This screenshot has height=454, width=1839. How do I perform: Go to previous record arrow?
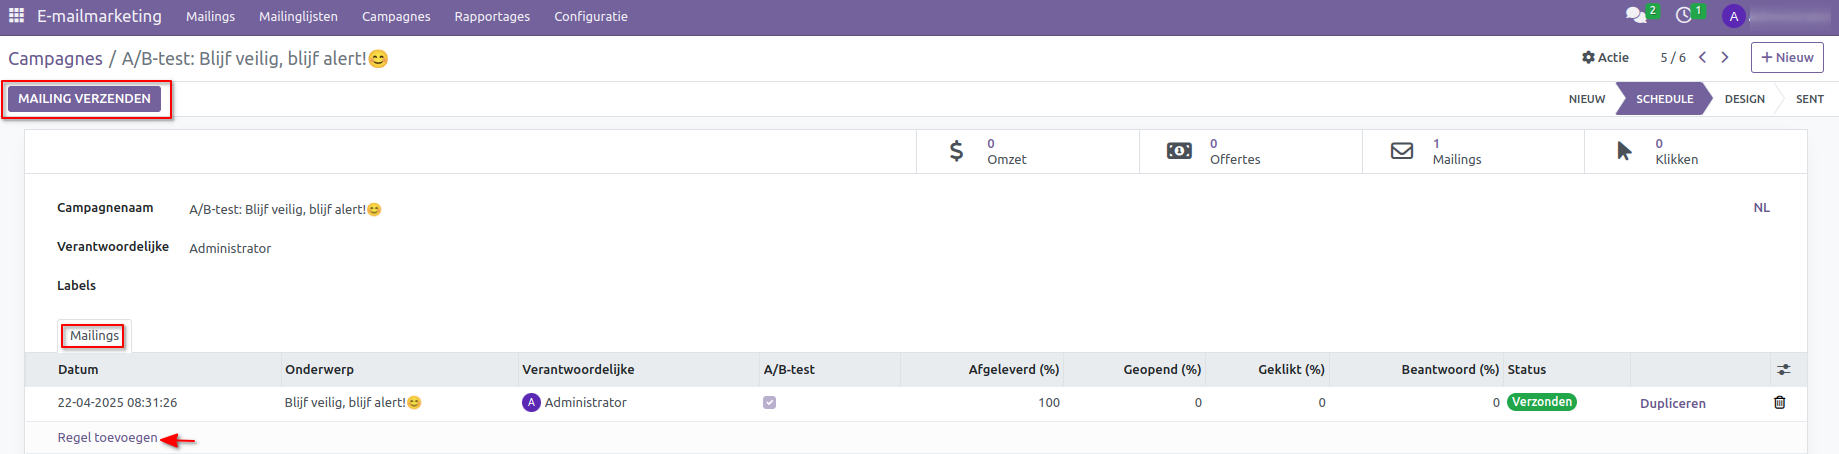click(x=1702, y=58)
